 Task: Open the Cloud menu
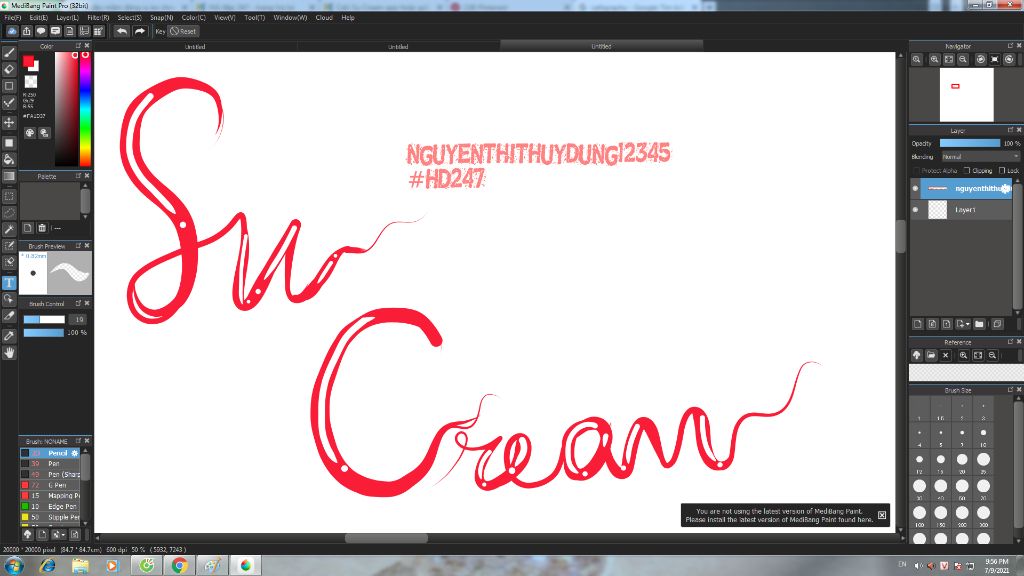point(324,18)
